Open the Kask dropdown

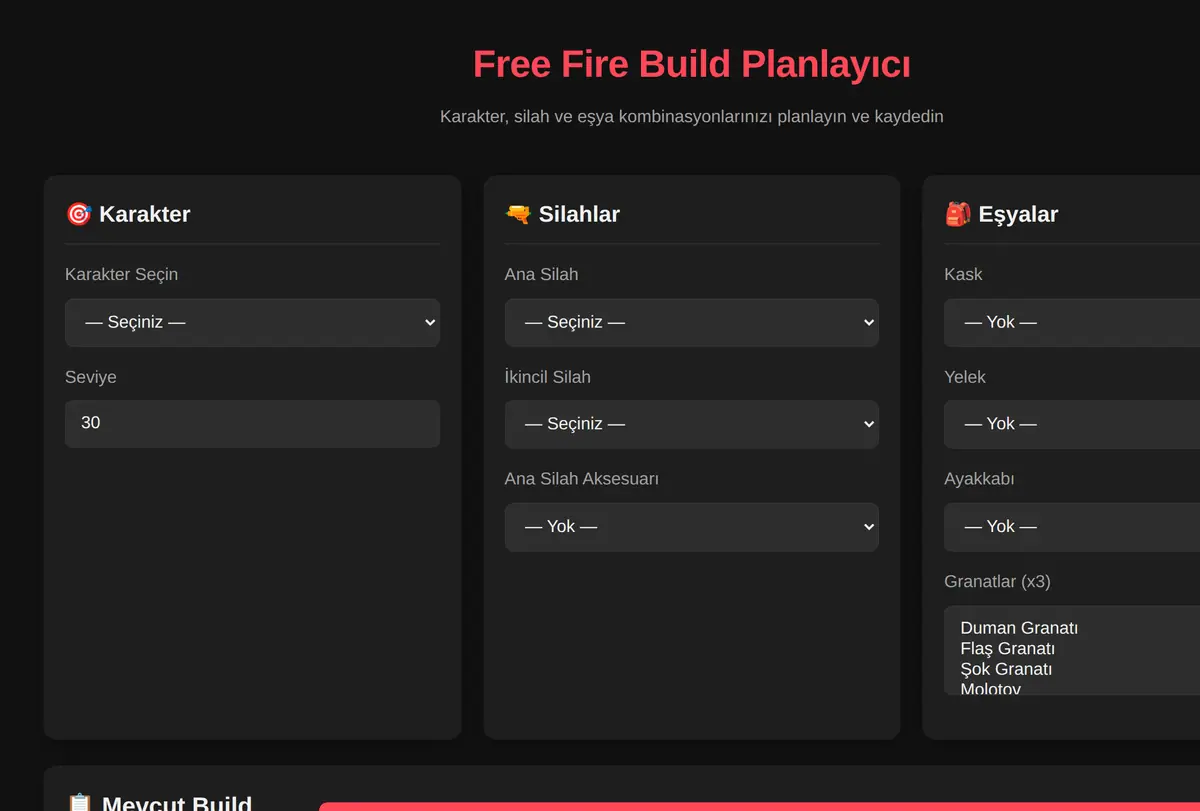tap(1072, 322)
